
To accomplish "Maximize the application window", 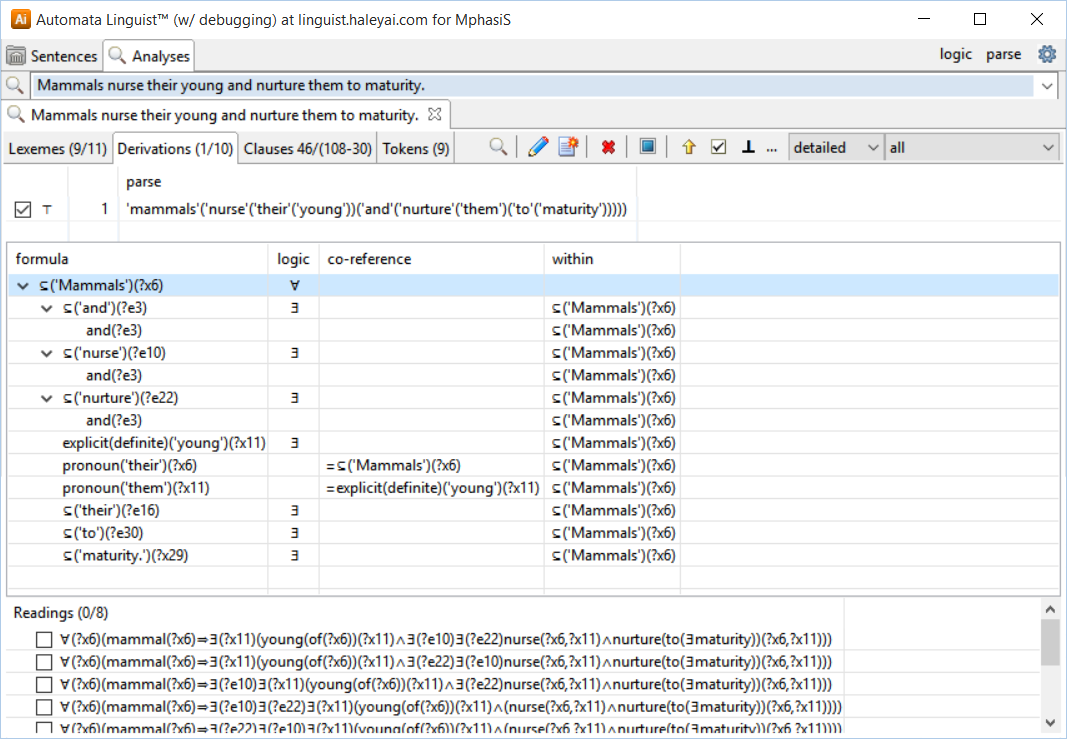I will coord(980,19).
